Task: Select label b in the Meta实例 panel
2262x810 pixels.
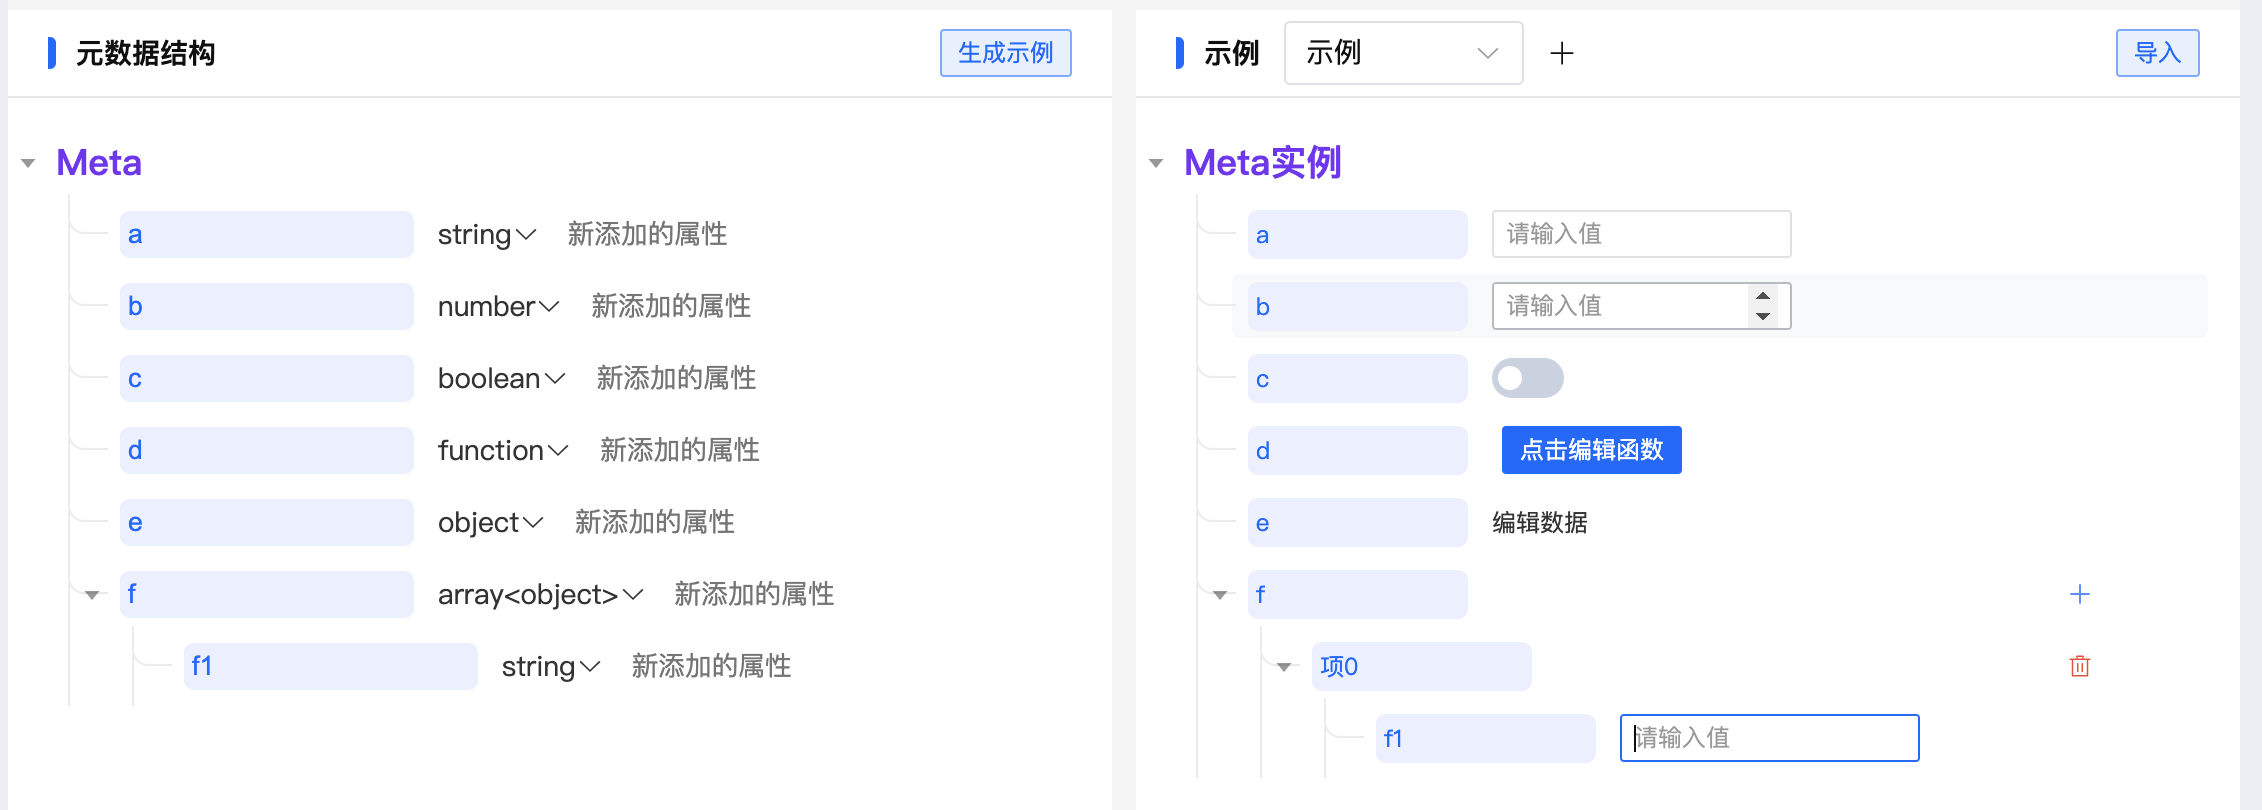Action: (1357, 307)
